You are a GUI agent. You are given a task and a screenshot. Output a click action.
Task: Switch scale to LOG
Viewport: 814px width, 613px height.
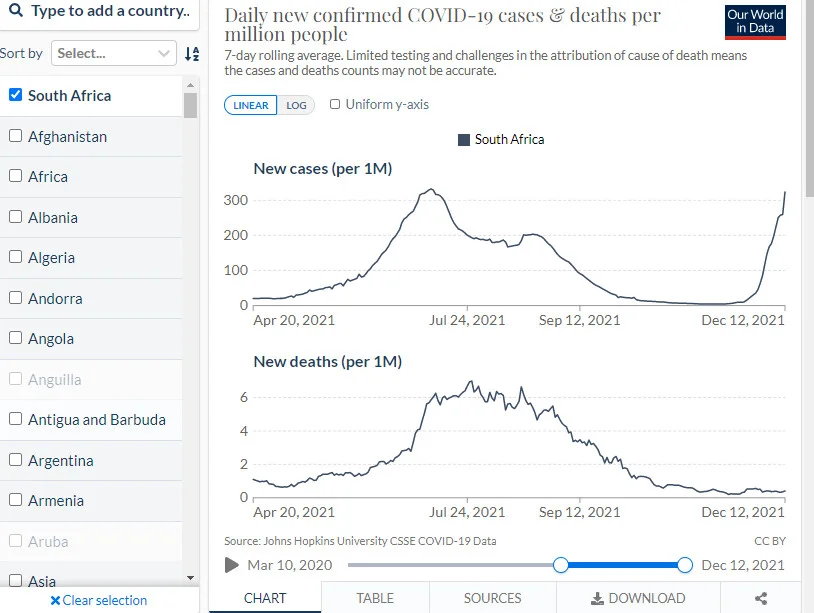[x=296, y=105]
